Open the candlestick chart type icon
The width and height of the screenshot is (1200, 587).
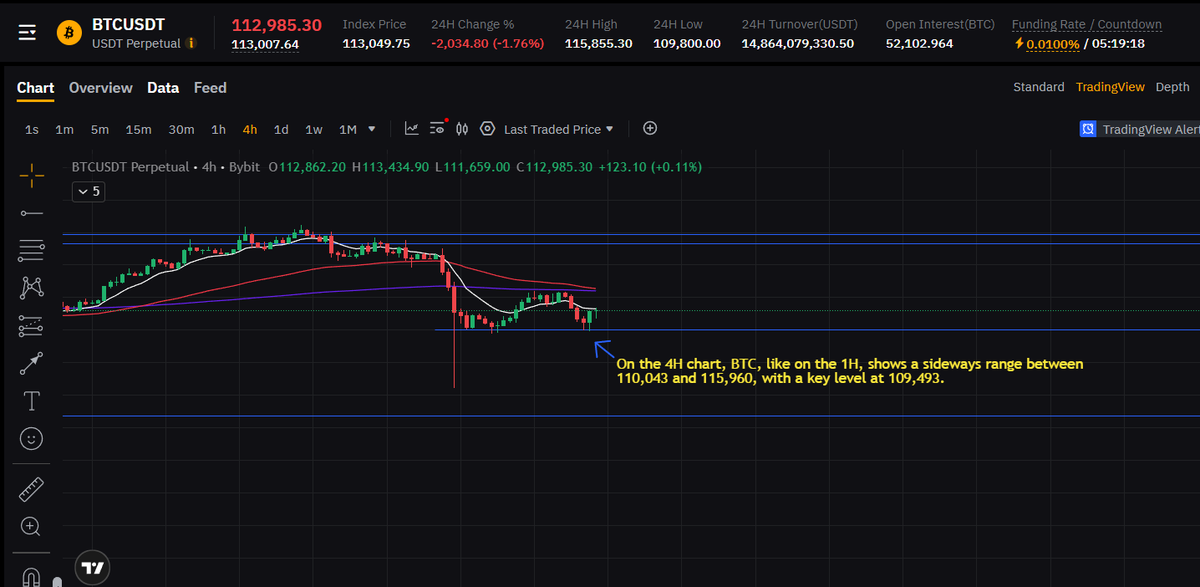pyautogui.click(x=462, y=129)
